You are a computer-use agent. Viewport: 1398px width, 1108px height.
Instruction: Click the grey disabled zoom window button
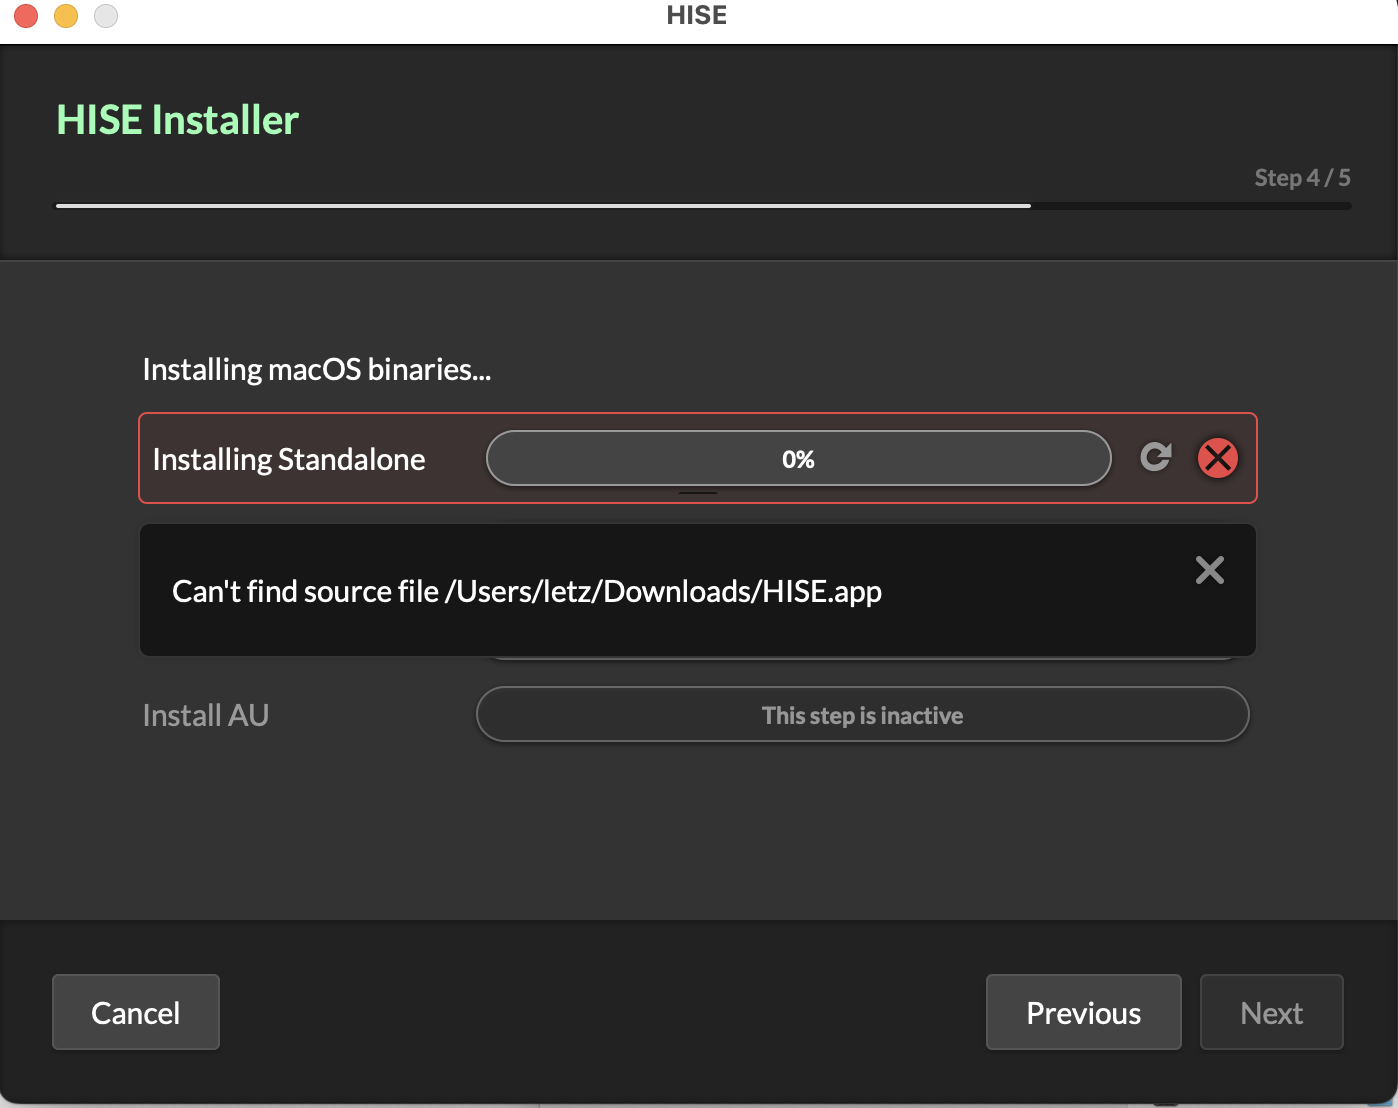pyautogui.click(x=106, y=16)
